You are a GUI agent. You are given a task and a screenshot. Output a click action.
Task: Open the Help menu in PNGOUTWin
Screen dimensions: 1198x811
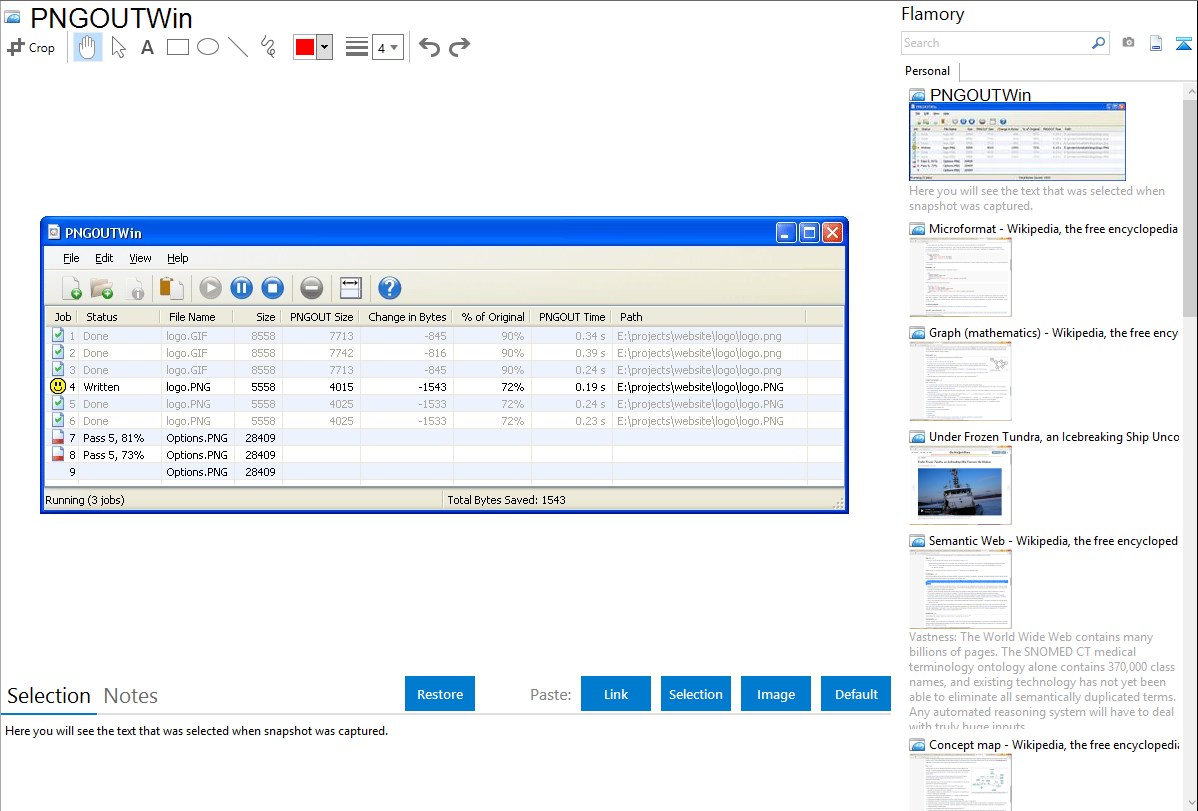177,258
